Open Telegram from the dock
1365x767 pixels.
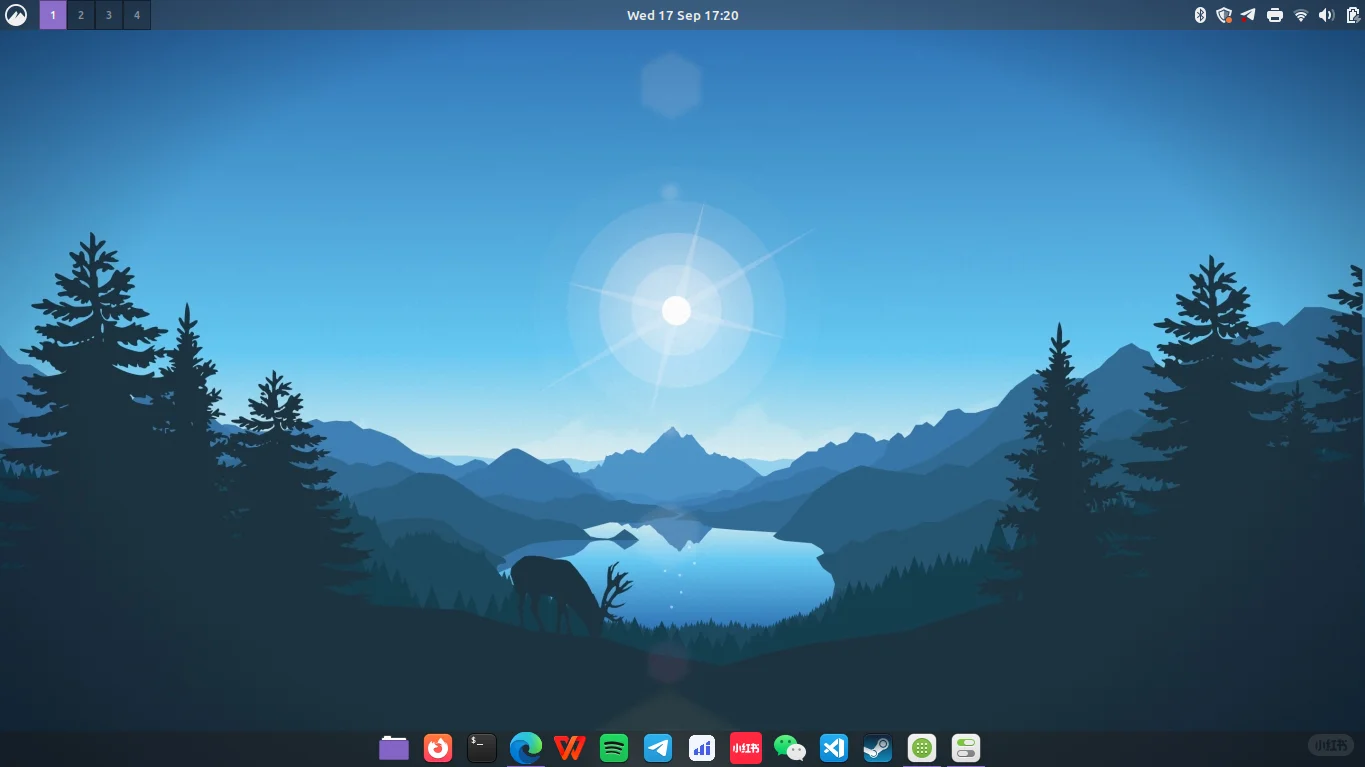coord(657,747)
